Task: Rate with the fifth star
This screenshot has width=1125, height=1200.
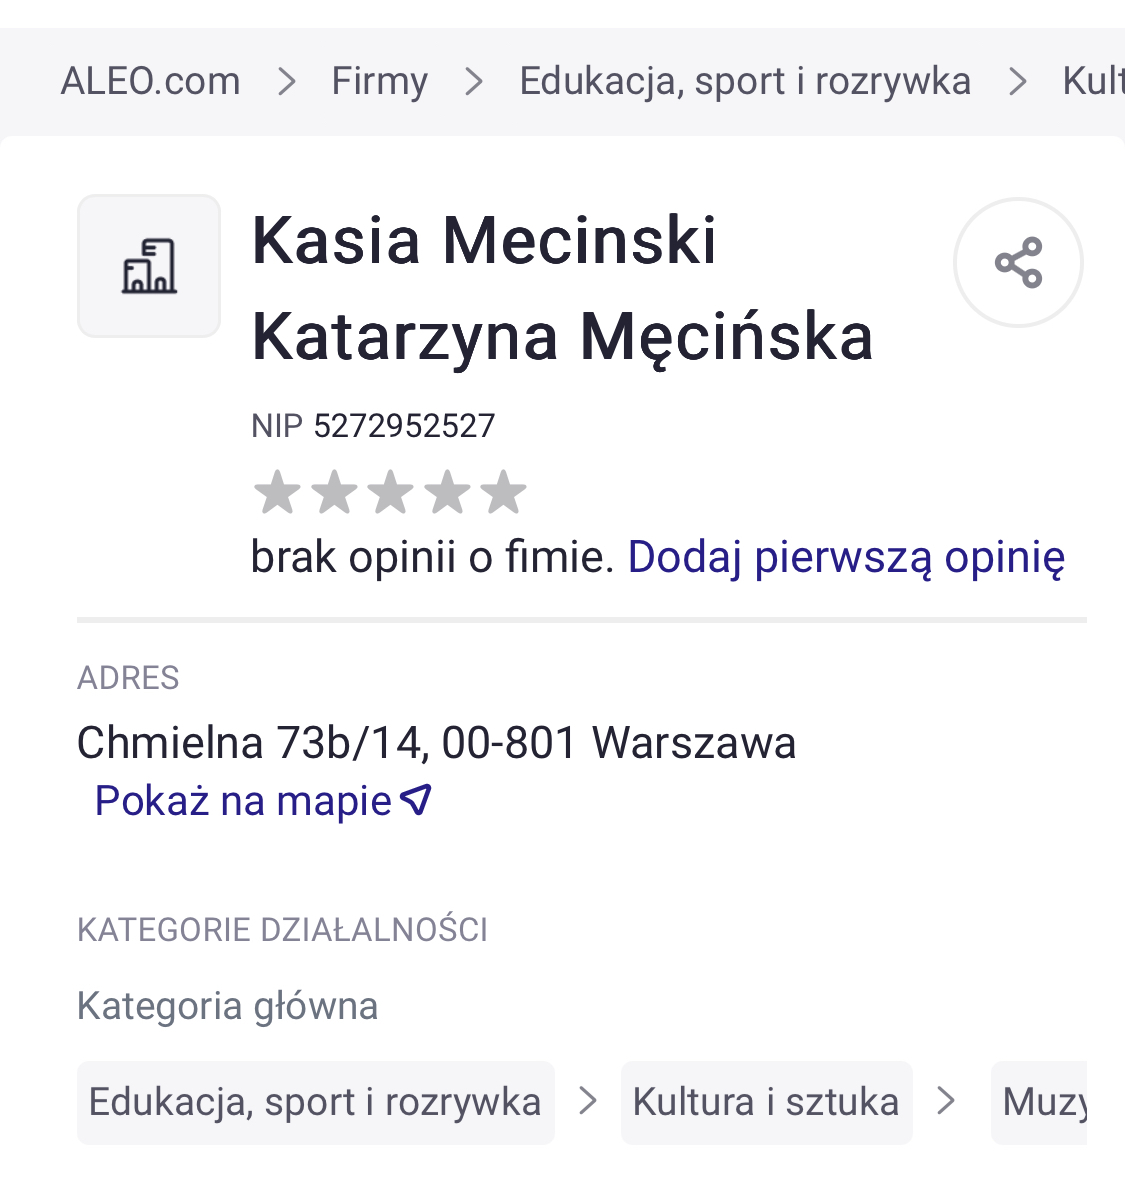Action: pyautogui.click(x=503, y=492)
